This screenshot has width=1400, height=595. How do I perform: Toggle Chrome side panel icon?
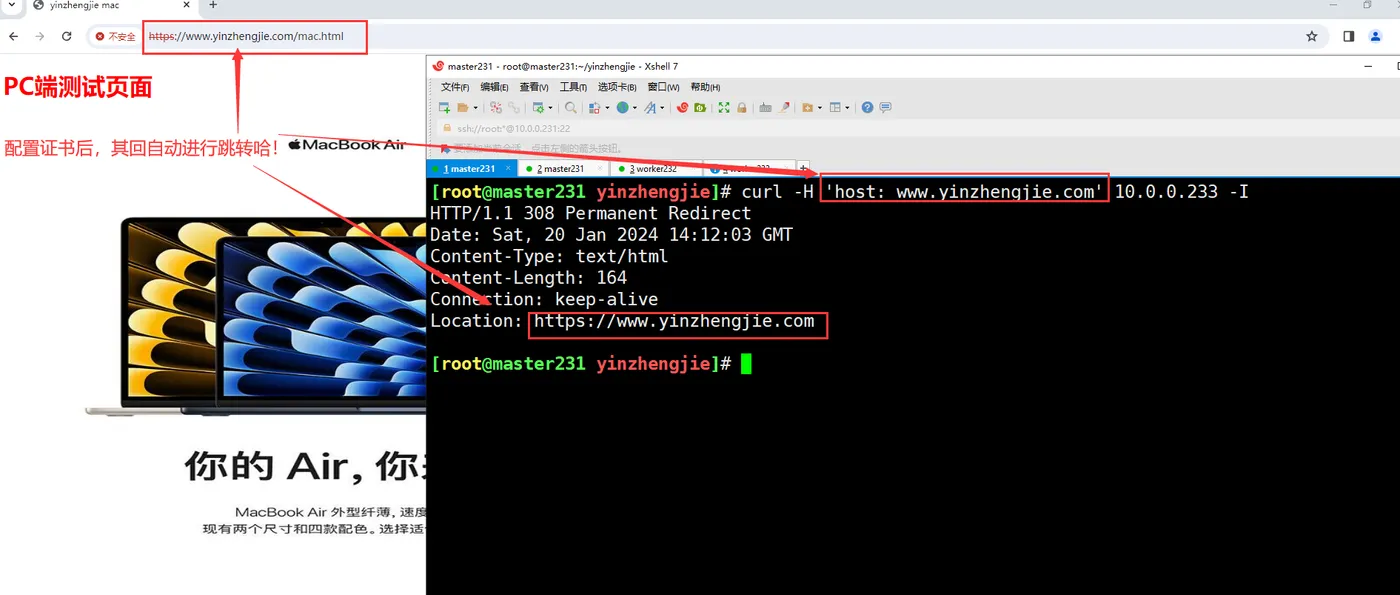1349,36
